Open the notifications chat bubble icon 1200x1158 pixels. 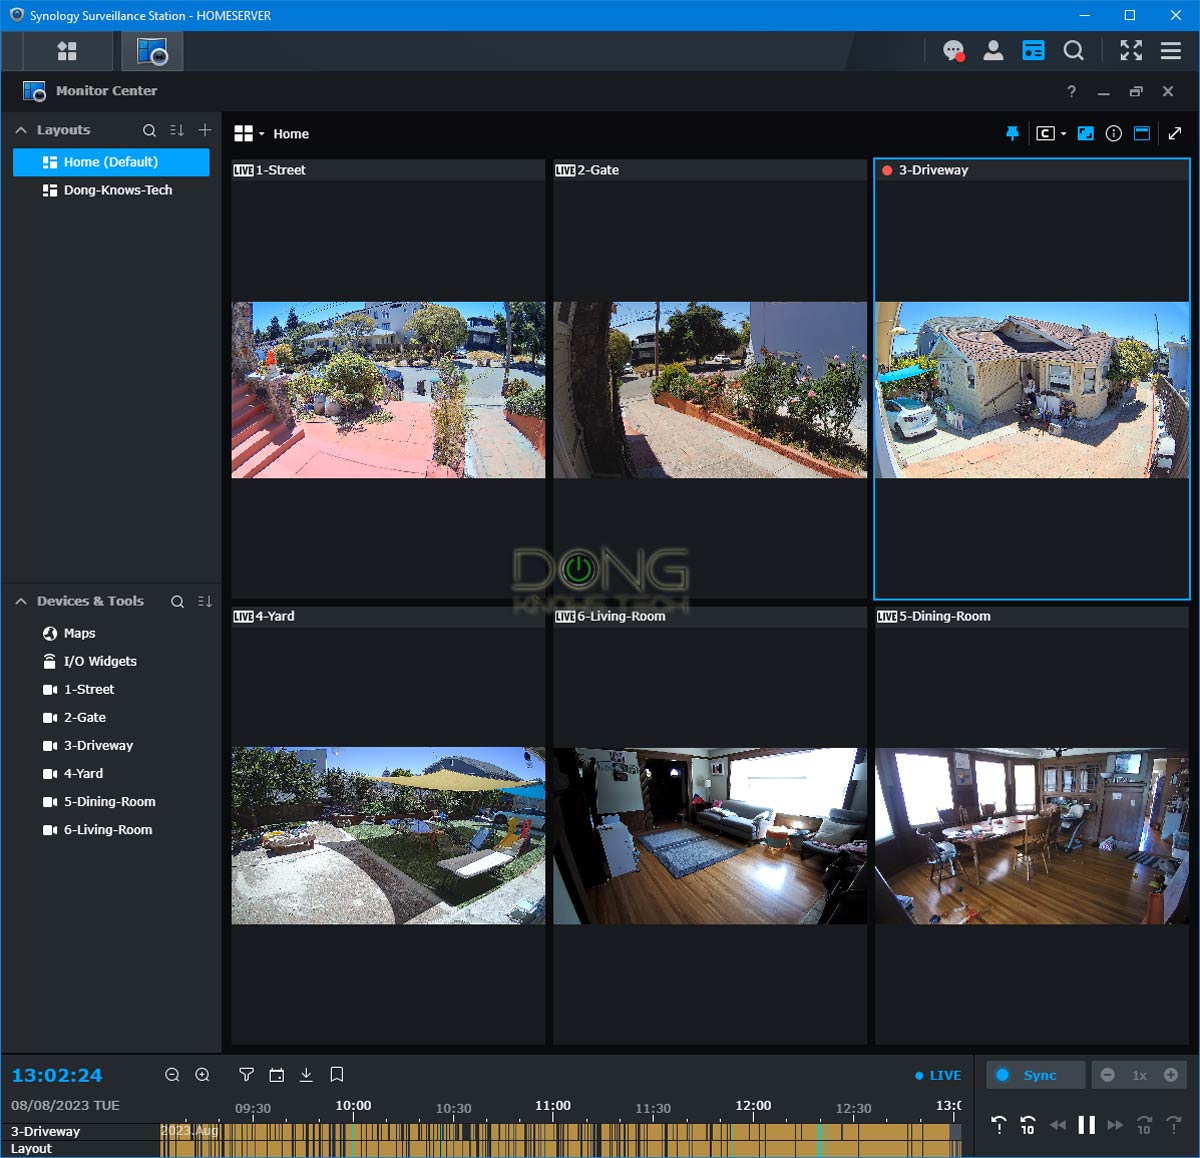953,51
